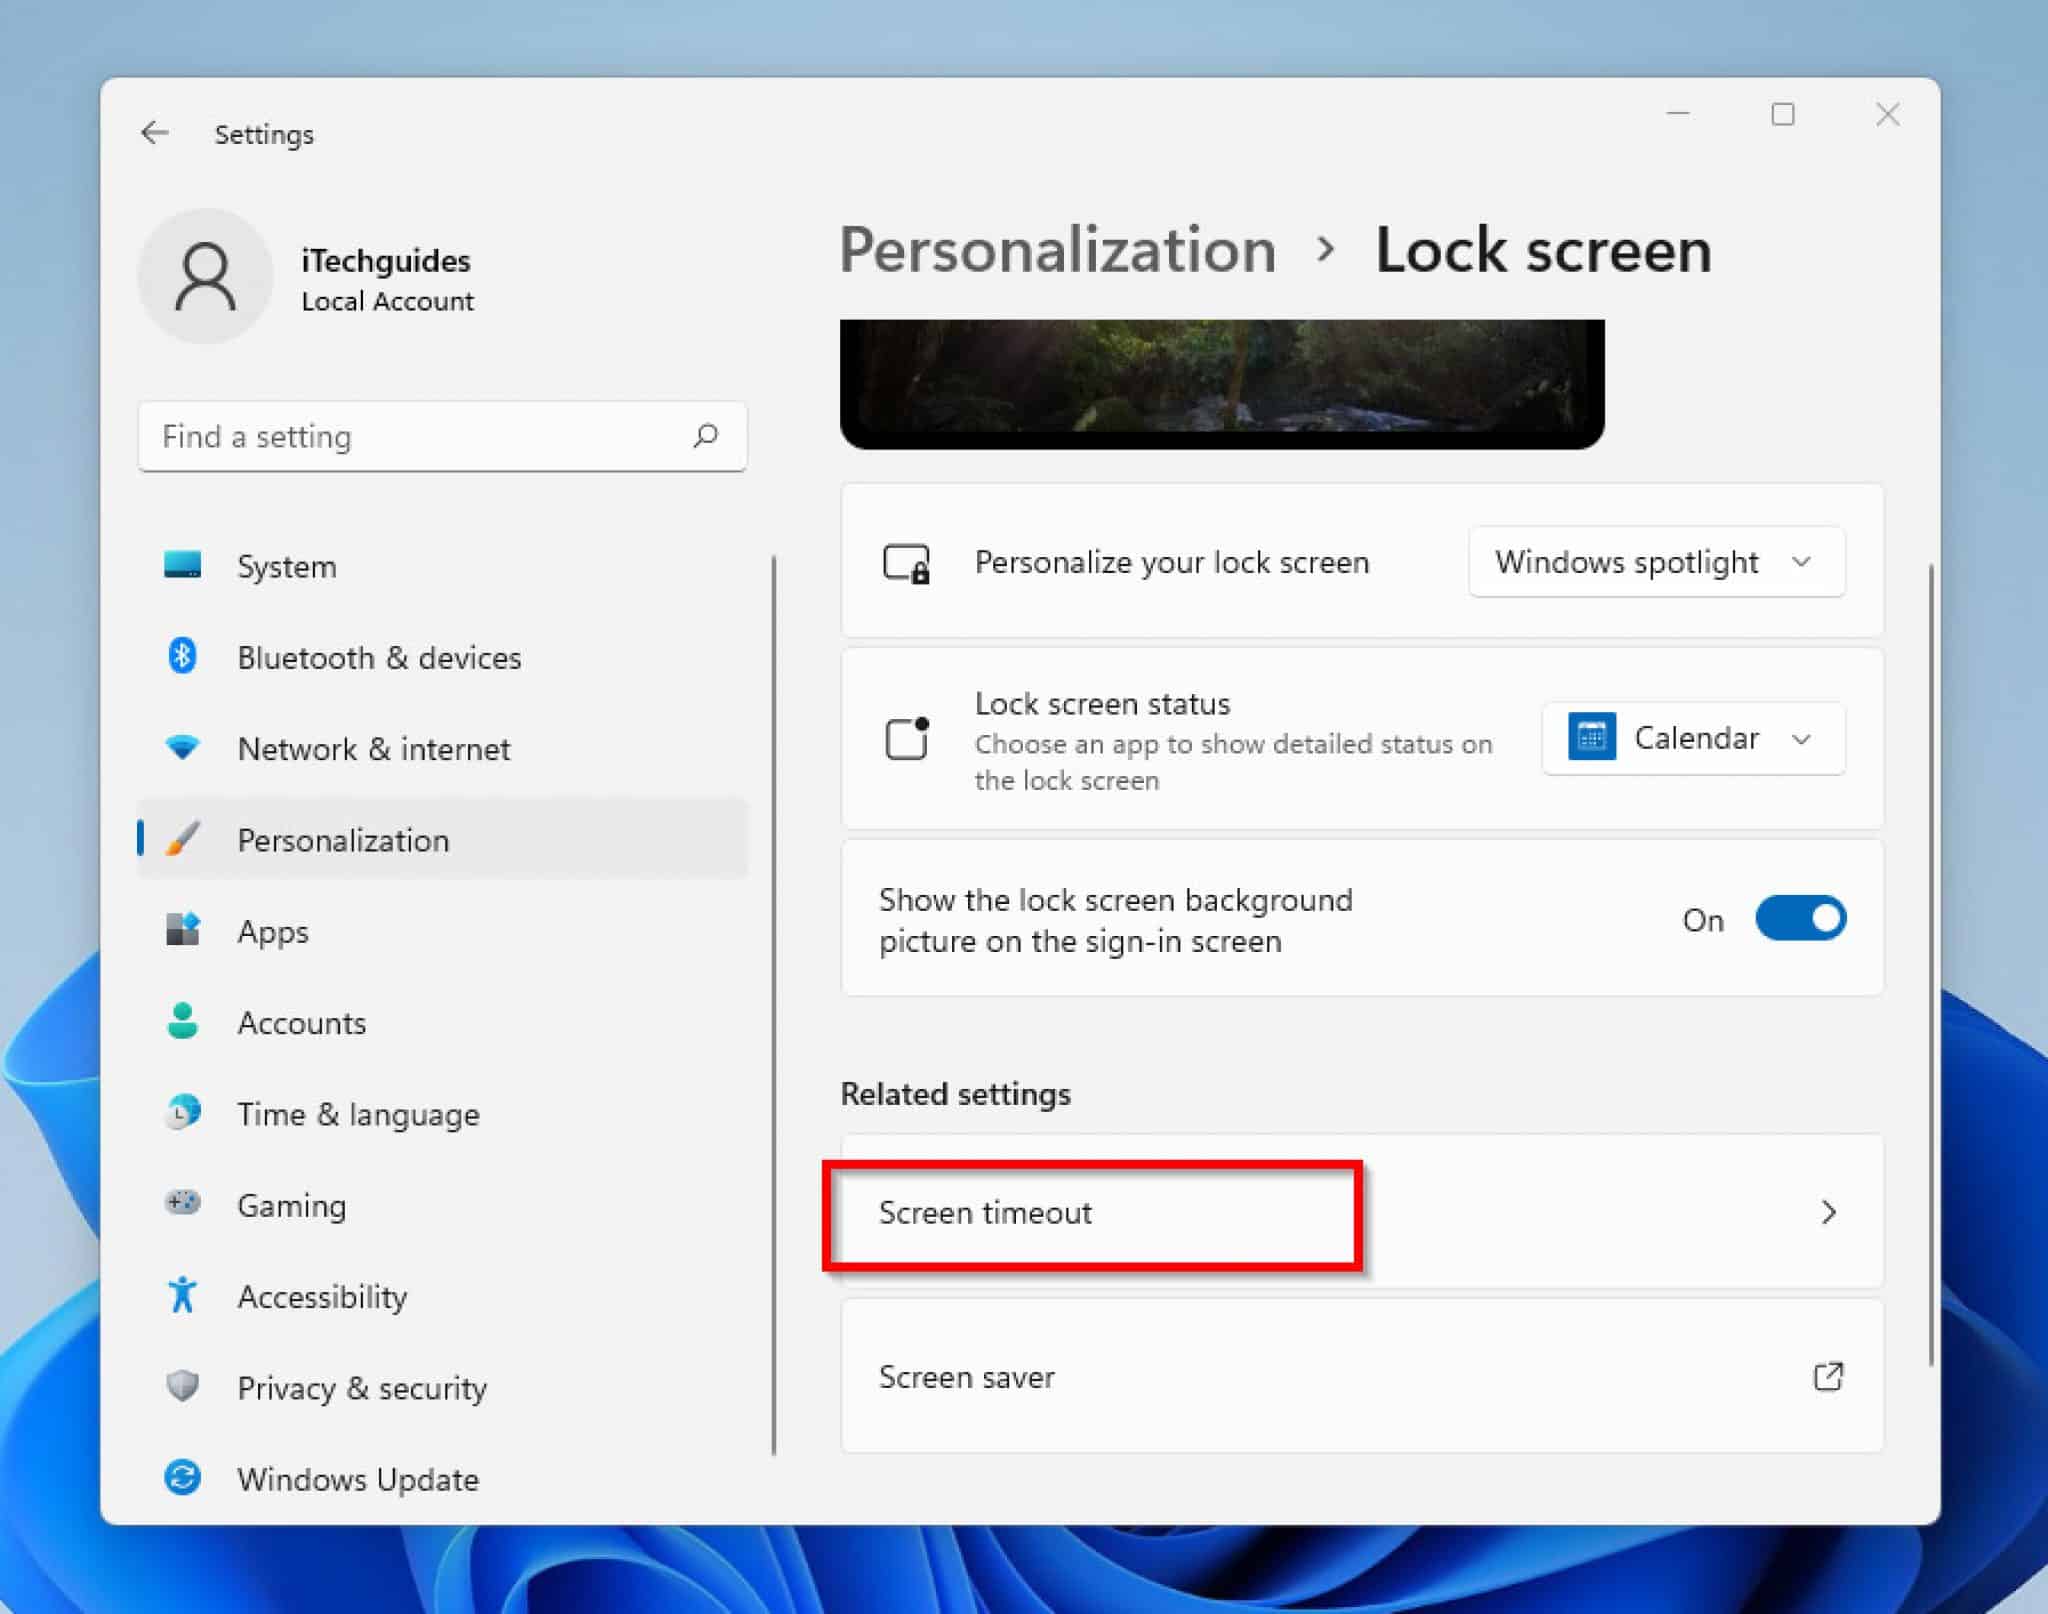This screenshot has width=2048, height=1614.
Task: Open the Windows spotlight dropdown
Action: pos(1656,562)
